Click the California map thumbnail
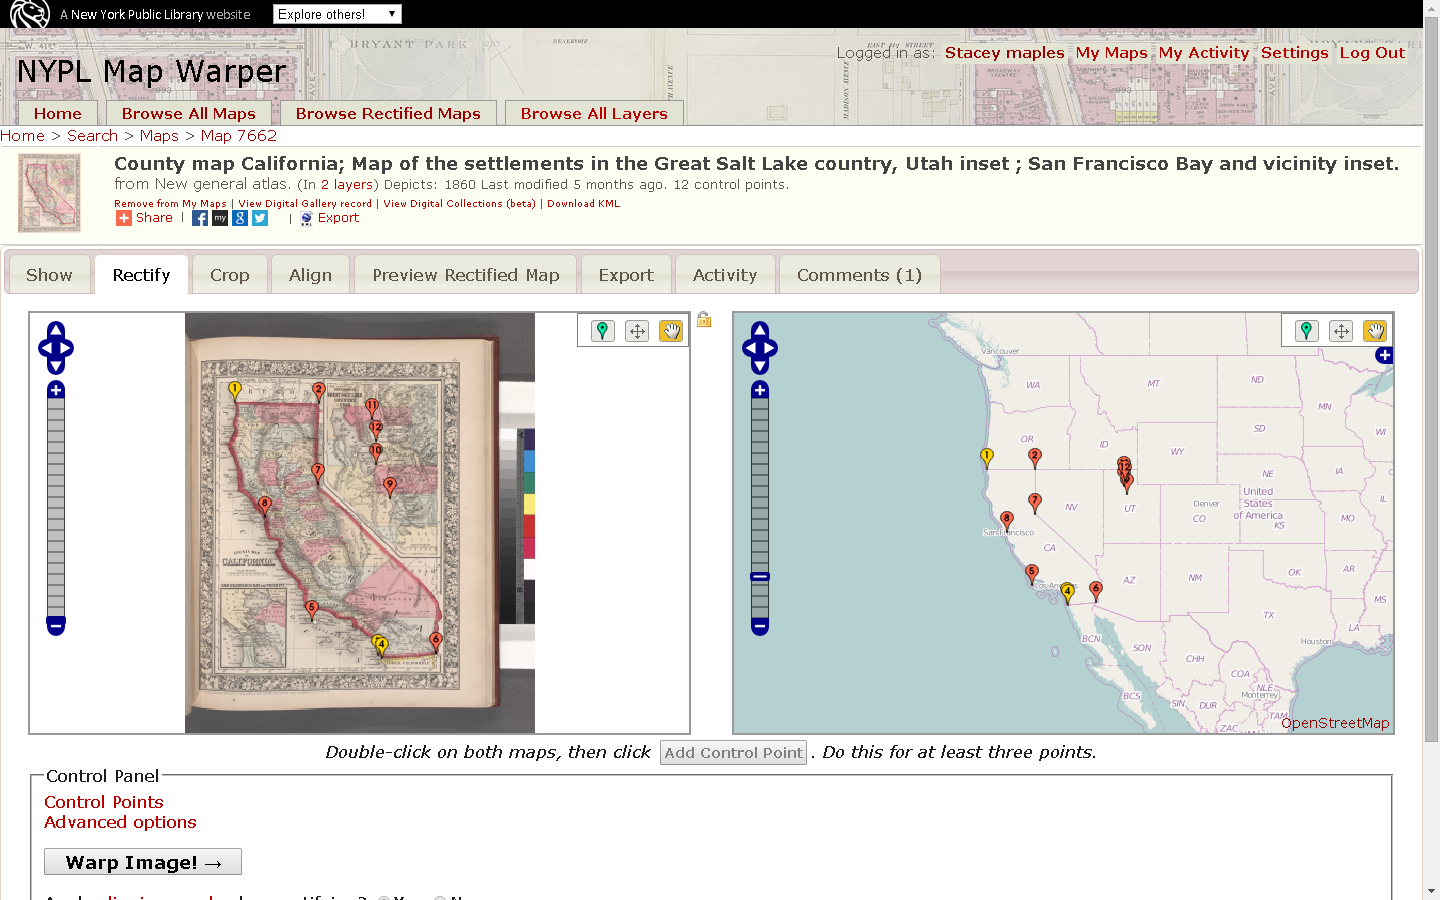Viewport: 1440px width, 900px height. coord(49,193)
